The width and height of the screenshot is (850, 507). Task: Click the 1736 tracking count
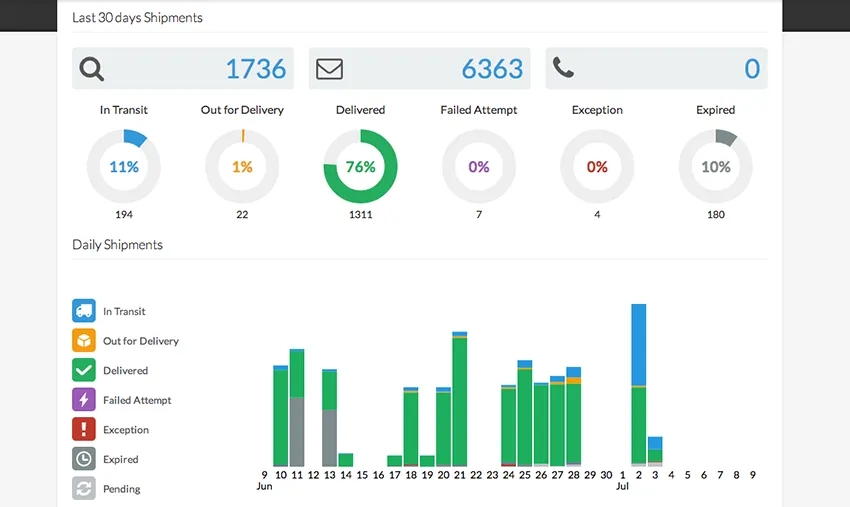256,69
